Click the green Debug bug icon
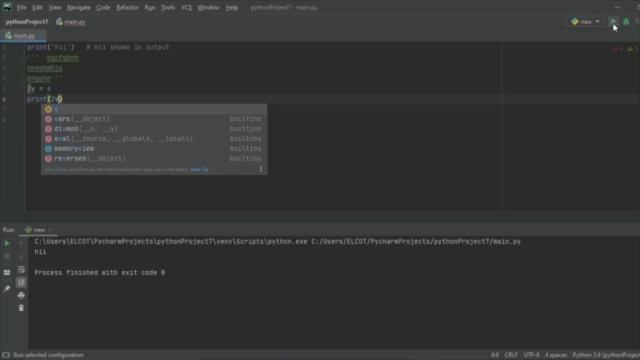This screenshot has width=640, height=360. [626, 22]
